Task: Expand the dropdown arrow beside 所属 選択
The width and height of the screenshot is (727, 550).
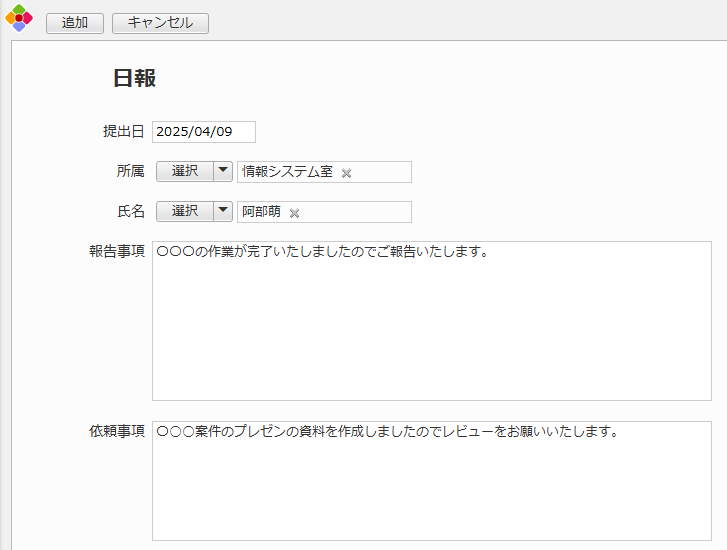Action: coord(223,171)
